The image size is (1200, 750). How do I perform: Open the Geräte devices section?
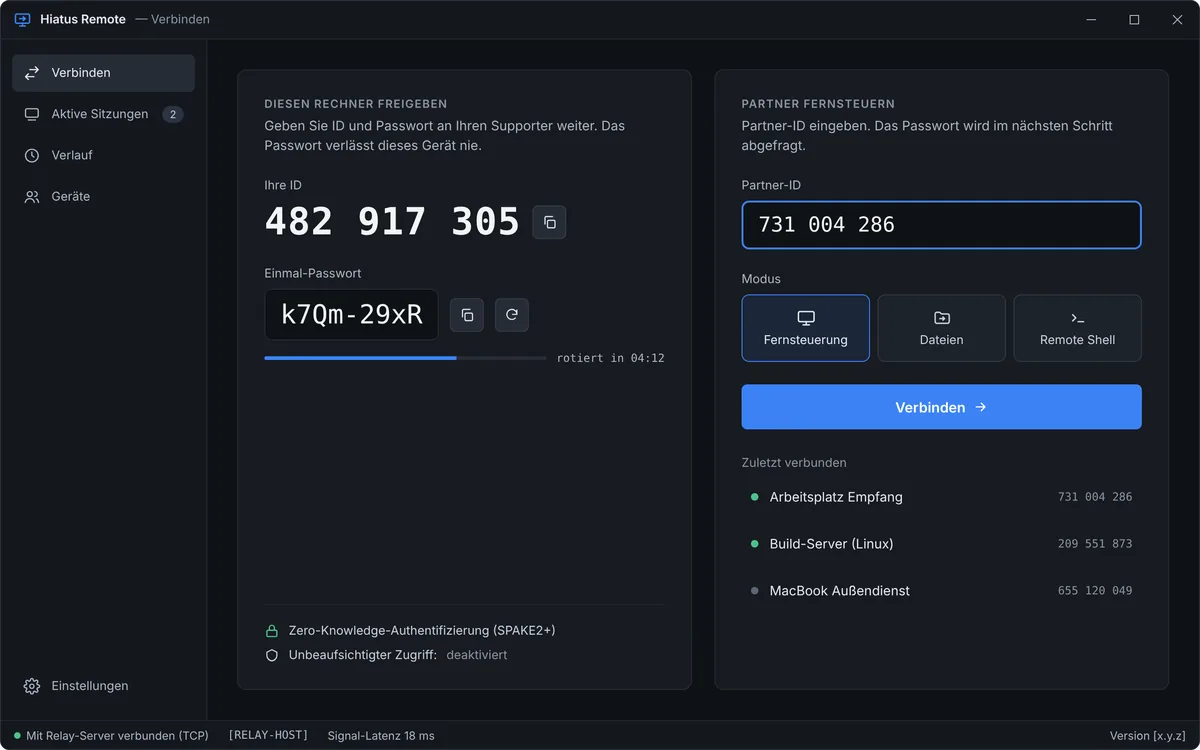coord(103,196)
